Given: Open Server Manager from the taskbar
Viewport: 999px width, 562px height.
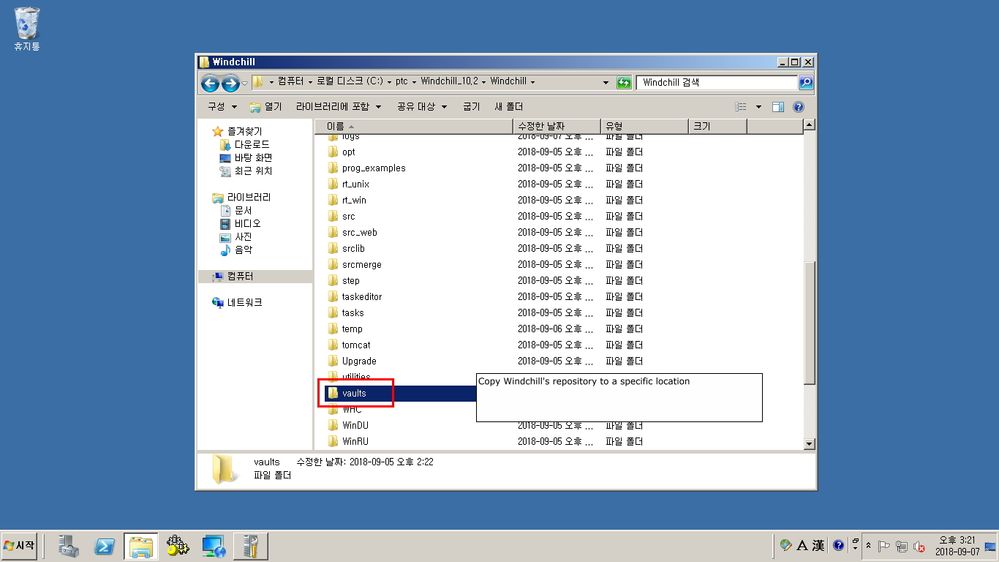Looking at the screenshot, I should (68, 546).
